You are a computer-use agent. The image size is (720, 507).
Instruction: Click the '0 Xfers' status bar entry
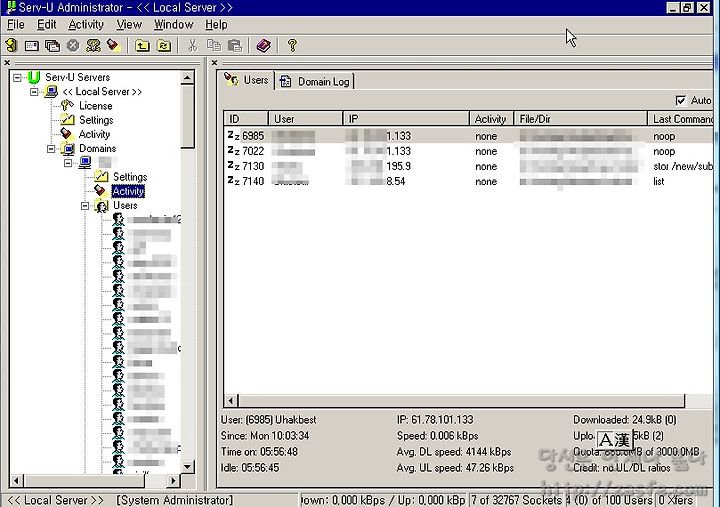[675, 500]
